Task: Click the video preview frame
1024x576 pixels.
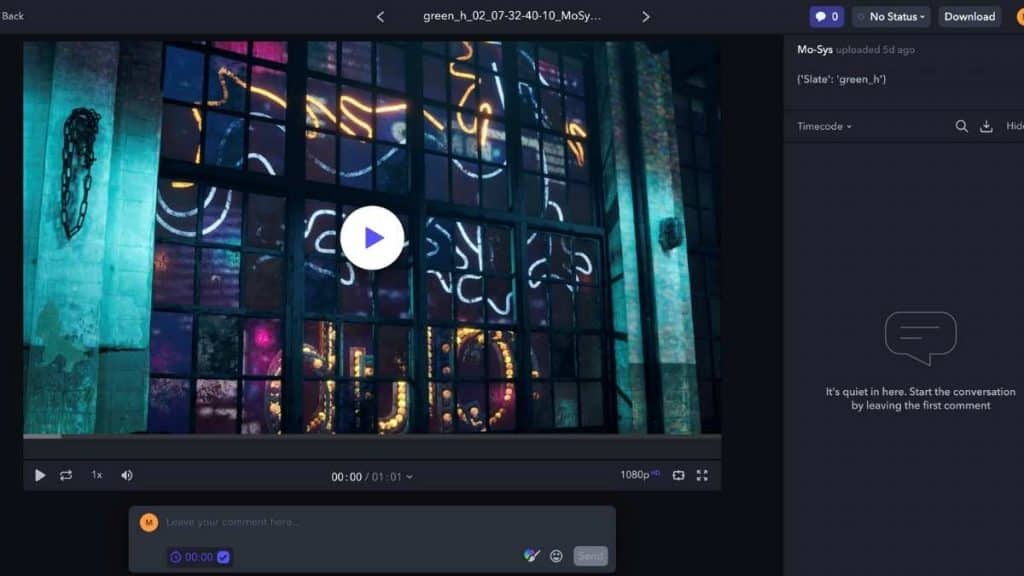Action: coord(372,238)
